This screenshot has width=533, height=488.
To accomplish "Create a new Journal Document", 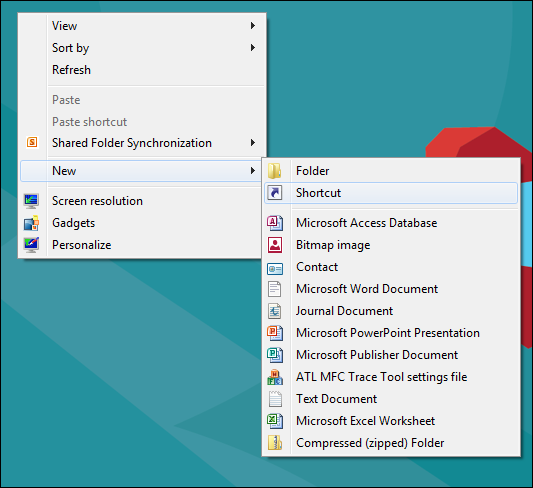I will click(x=391, y=311).
